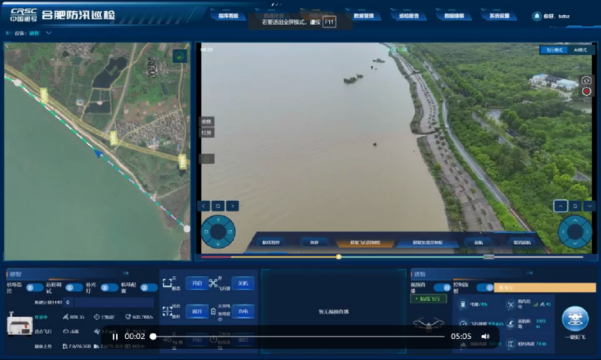601x360 pixels.
Task: Start recording with the red record icon
Action: click(586, 91)
